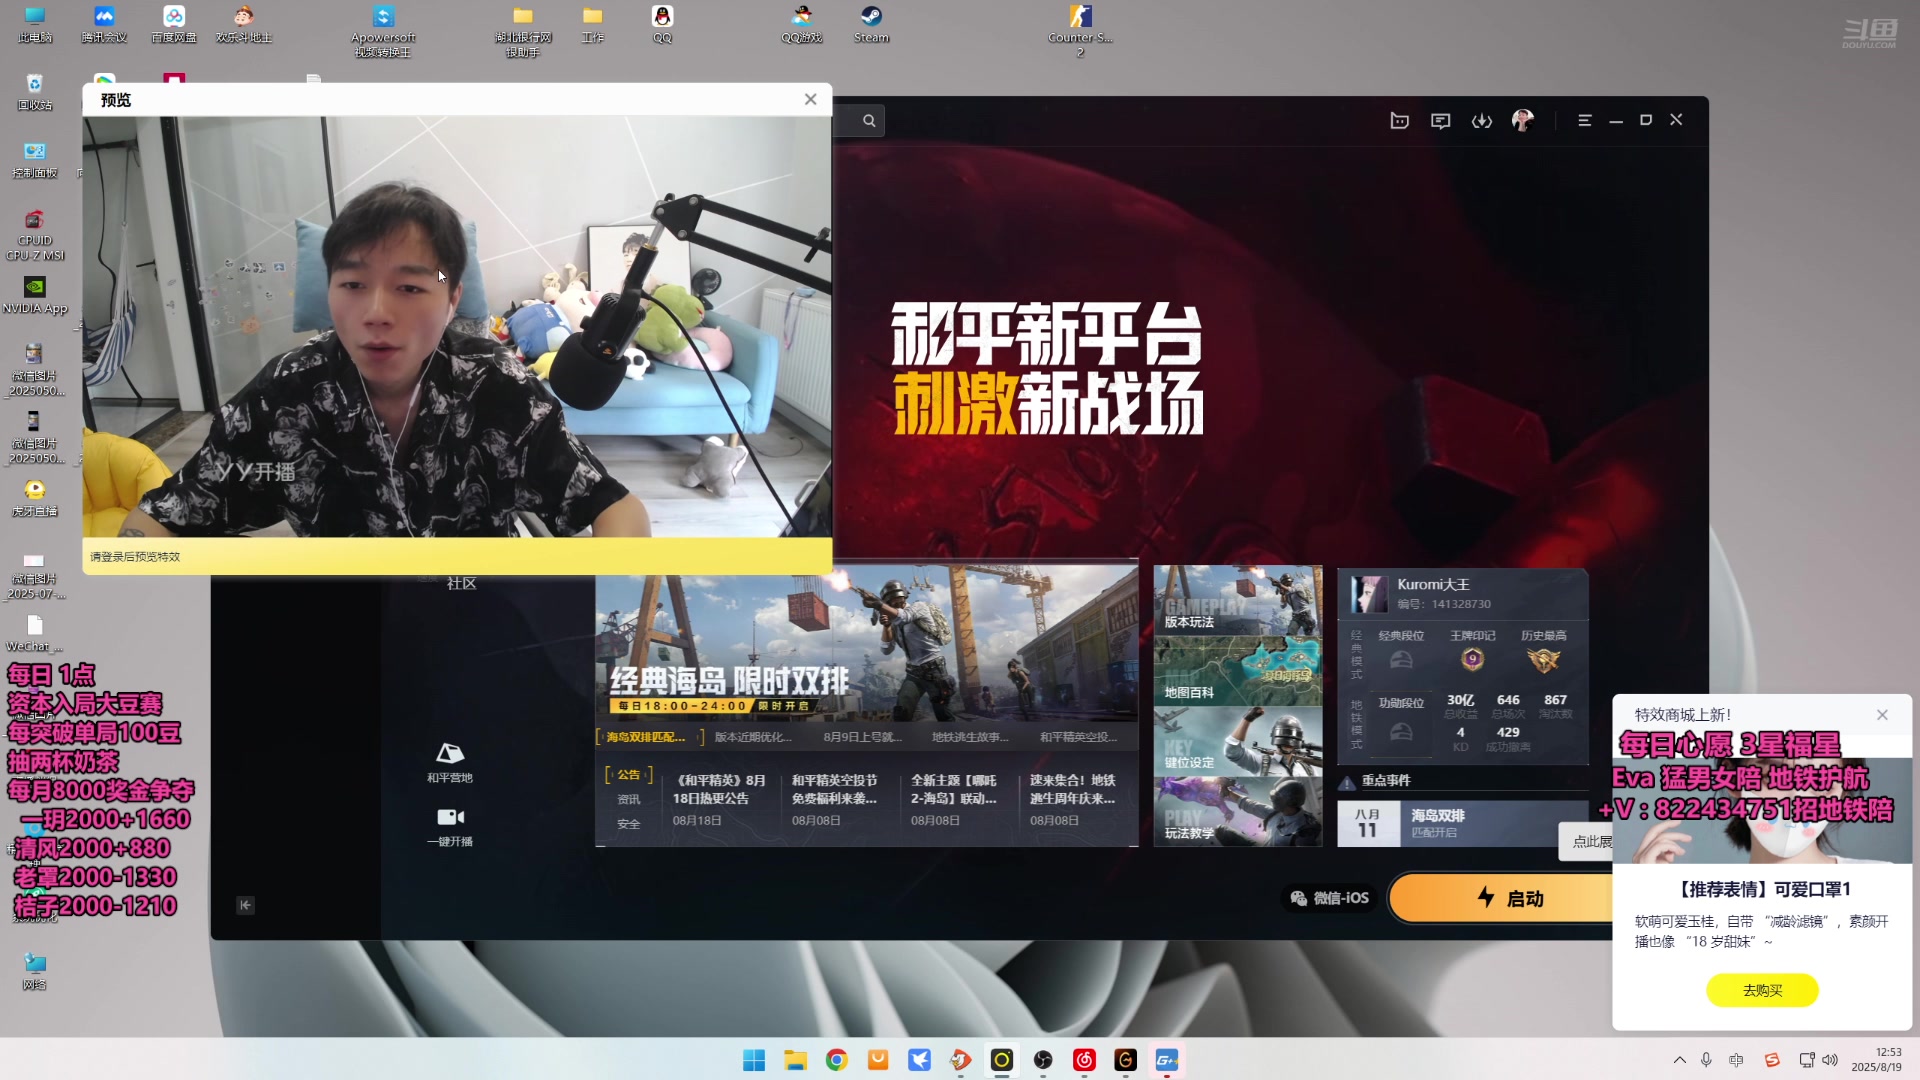Open the 键位设定 key settings thumbnail
The width and height of the screenshot is (1920, 1080).
(x=1238, y=741)
